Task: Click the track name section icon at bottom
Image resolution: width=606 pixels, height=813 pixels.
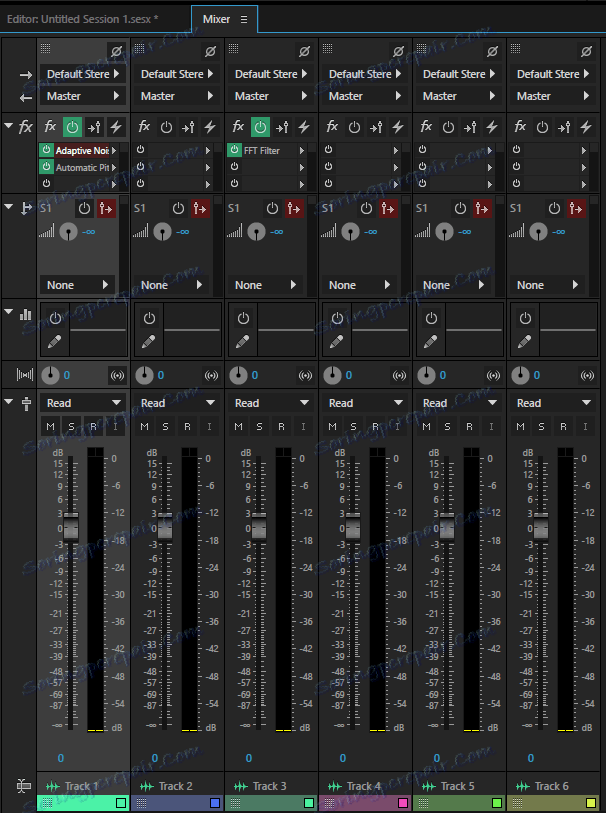Action: pyautogui.click(x=24, y=786)
